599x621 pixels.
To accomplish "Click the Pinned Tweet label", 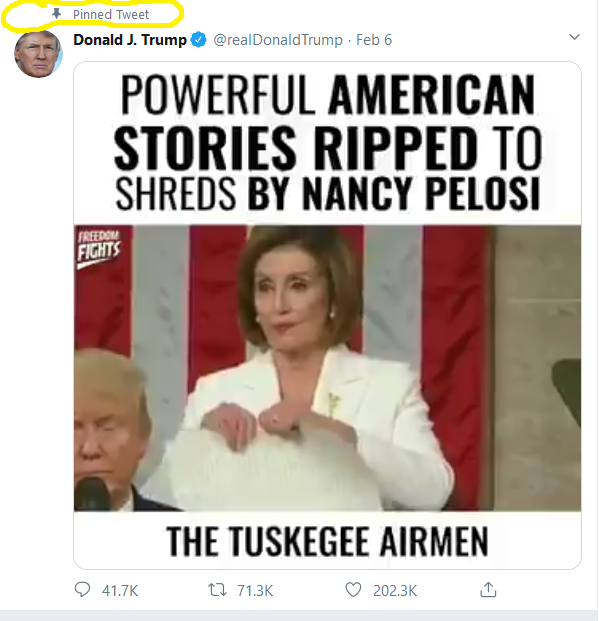I will pos(111,15).
